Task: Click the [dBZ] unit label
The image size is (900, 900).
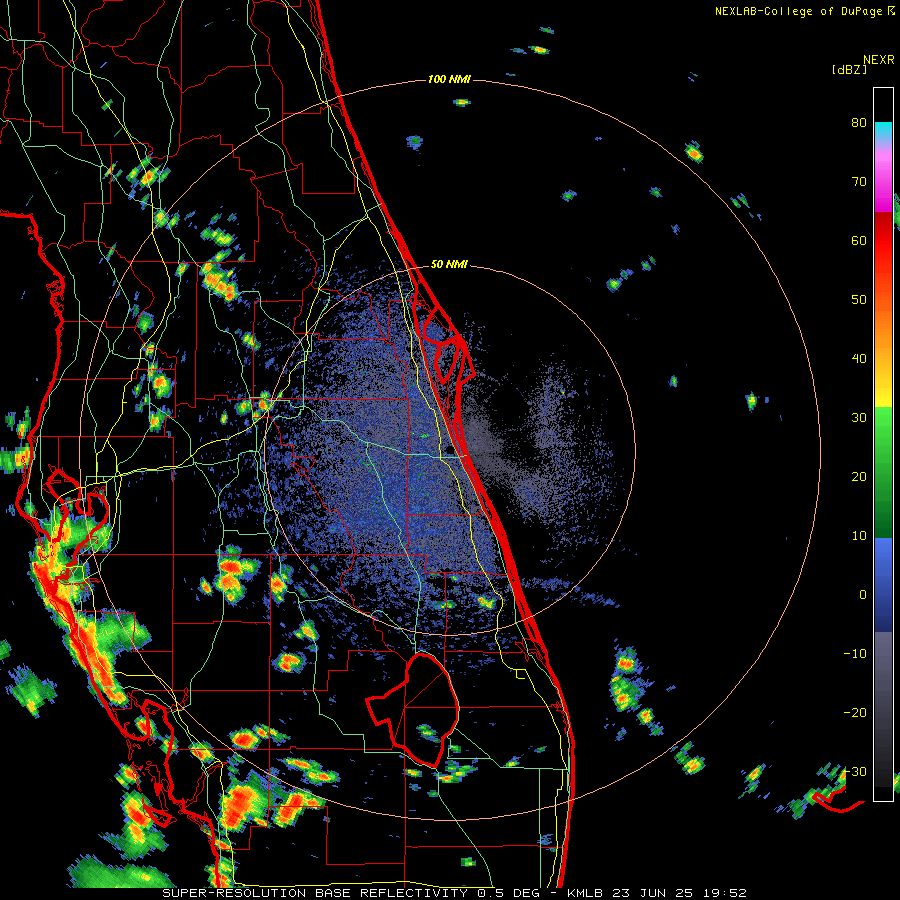Action: tap(849, 69)
